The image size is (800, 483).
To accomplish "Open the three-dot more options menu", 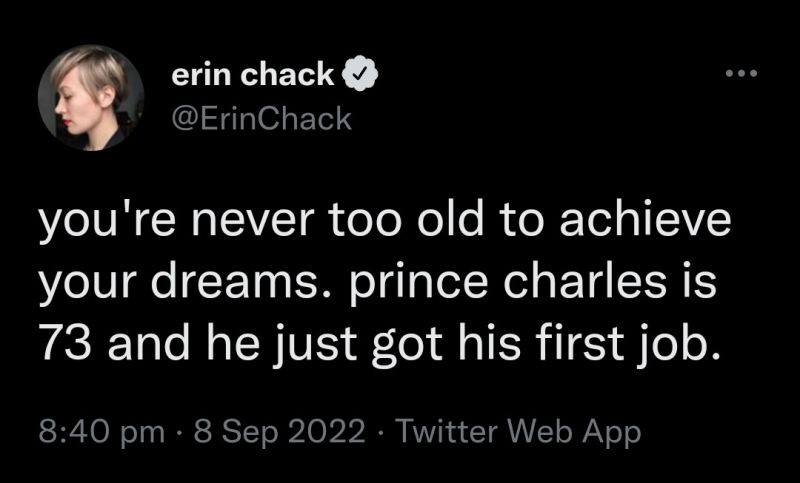I will tap(742, 74).
